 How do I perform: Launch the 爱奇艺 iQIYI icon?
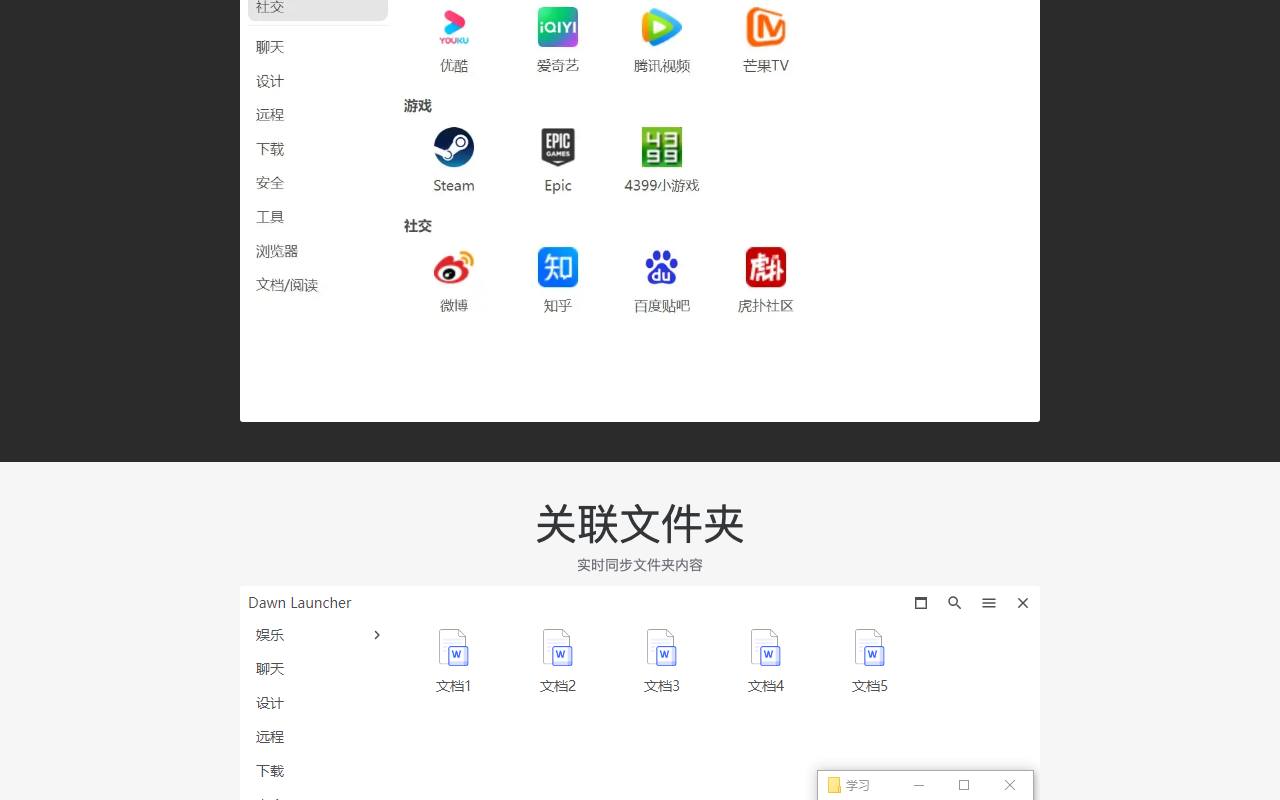[x=558, y=28]
